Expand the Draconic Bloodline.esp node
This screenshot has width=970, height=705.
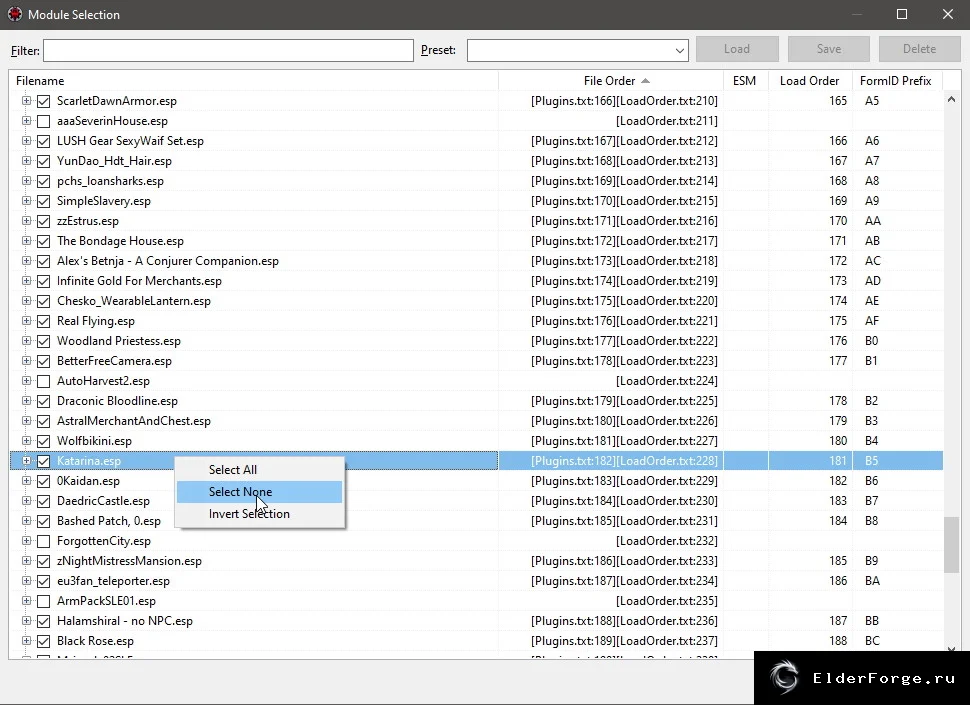tap(27, 401)
